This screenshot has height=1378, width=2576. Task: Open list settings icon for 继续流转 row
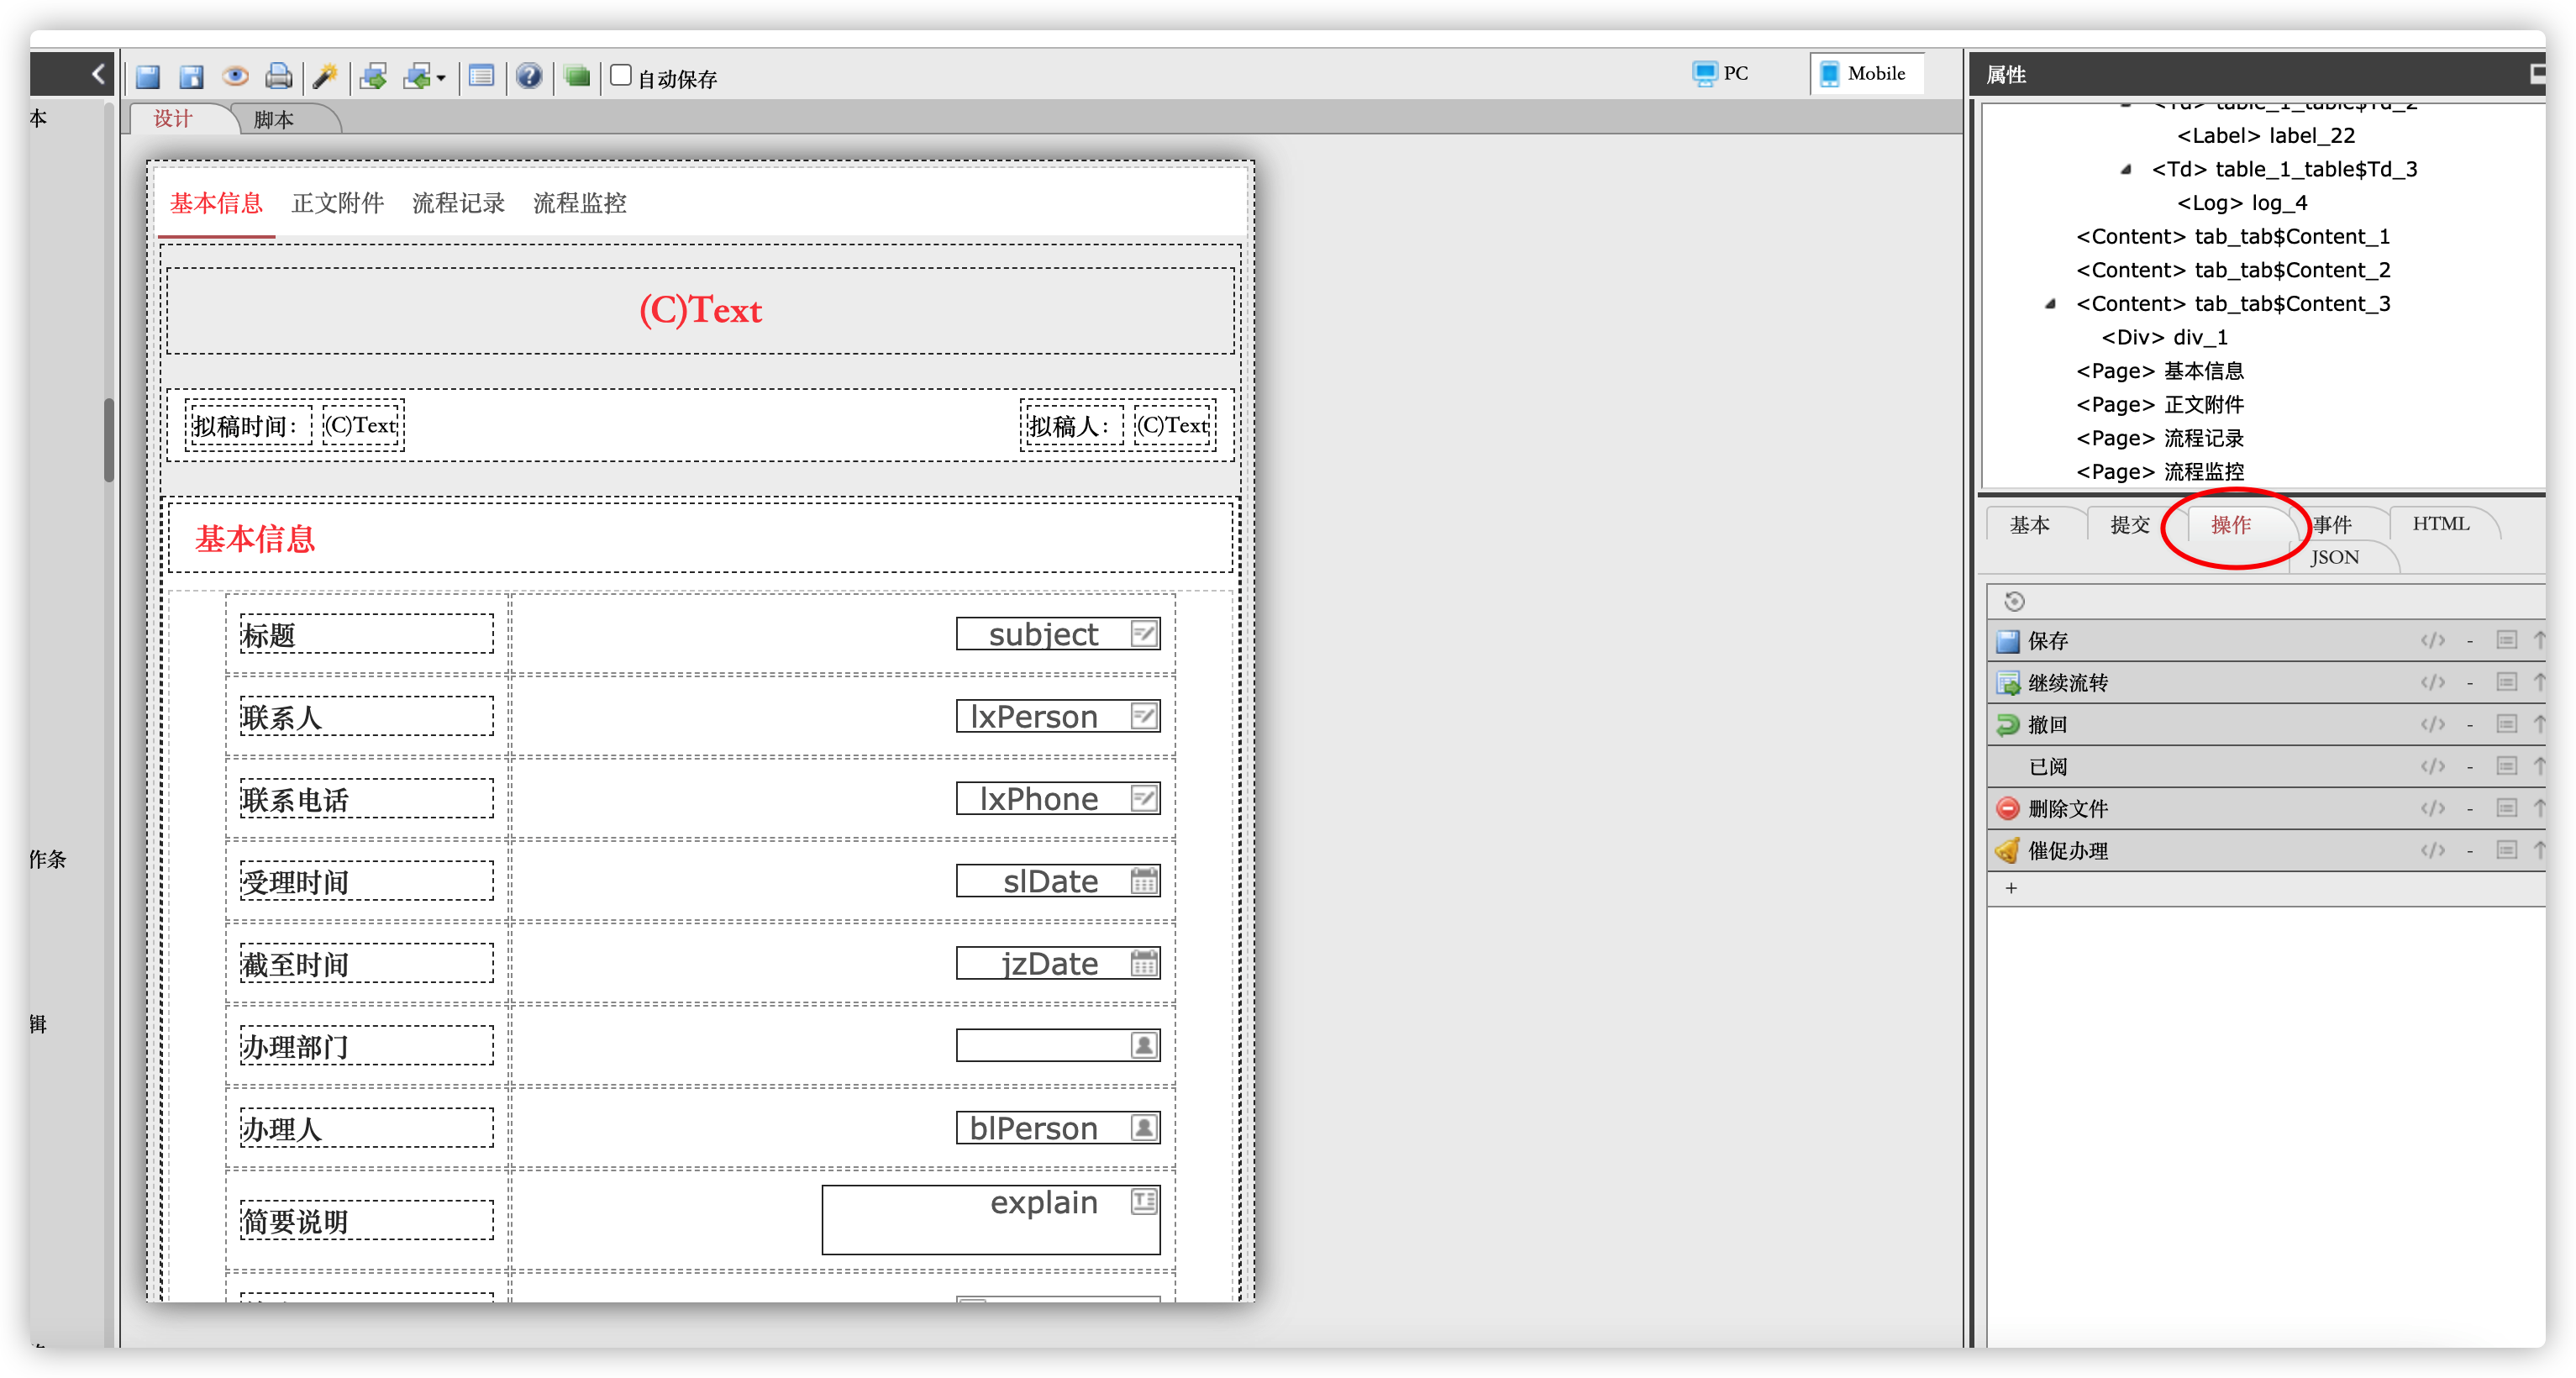pyautogui.click(x=2506, y=682)
